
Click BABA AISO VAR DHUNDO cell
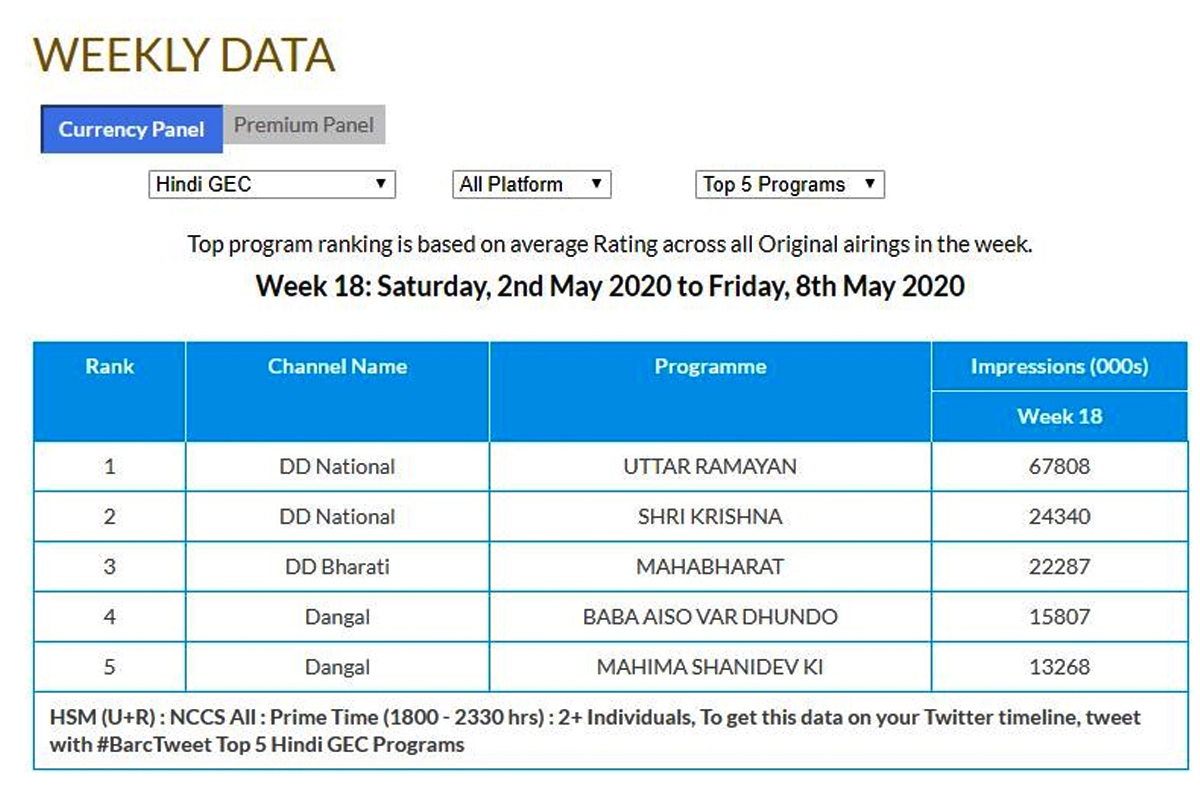click(x=710, y=617)
